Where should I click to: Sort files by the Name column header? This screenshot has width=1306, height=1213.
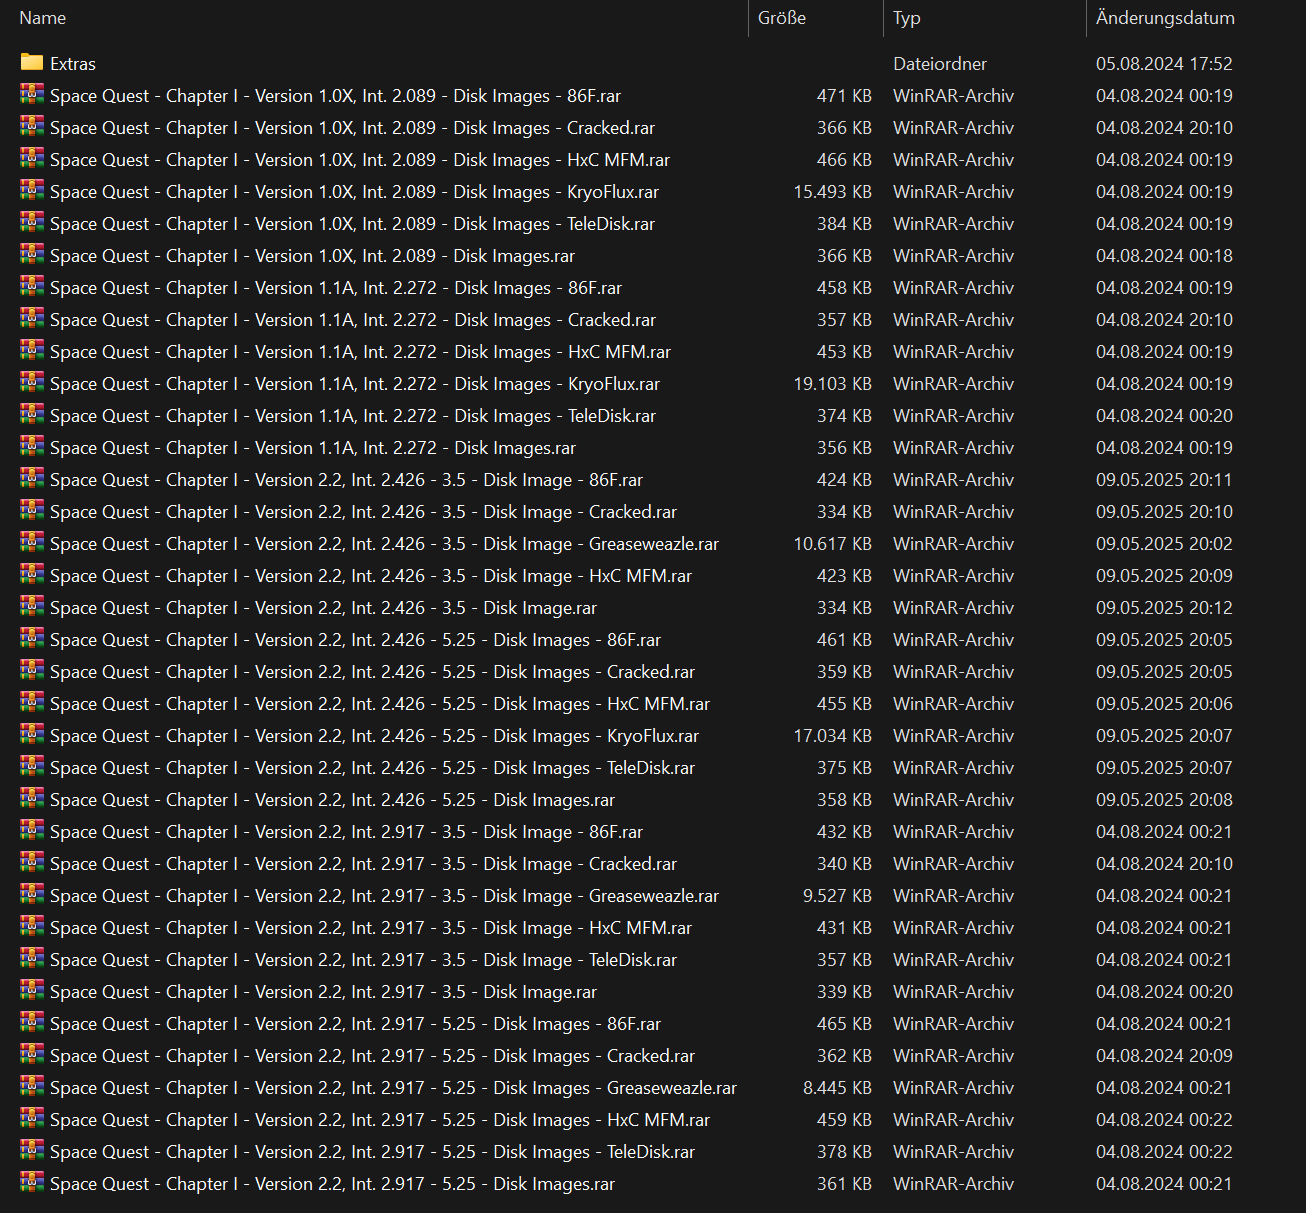click(43, 18)
